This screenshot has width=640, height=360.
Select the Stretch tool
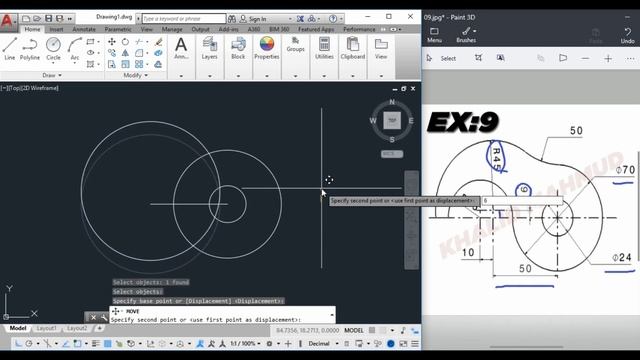111,64
